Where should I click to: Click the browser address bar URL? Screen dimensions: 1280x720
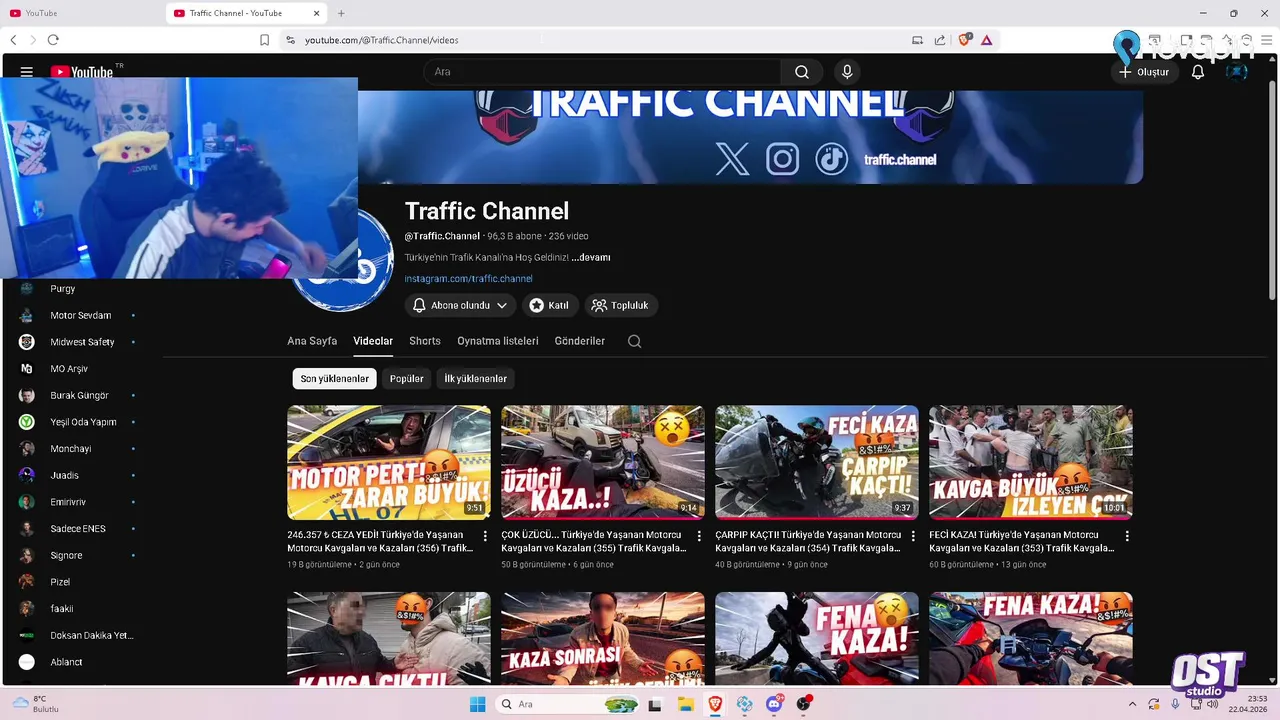pos(381,40)
